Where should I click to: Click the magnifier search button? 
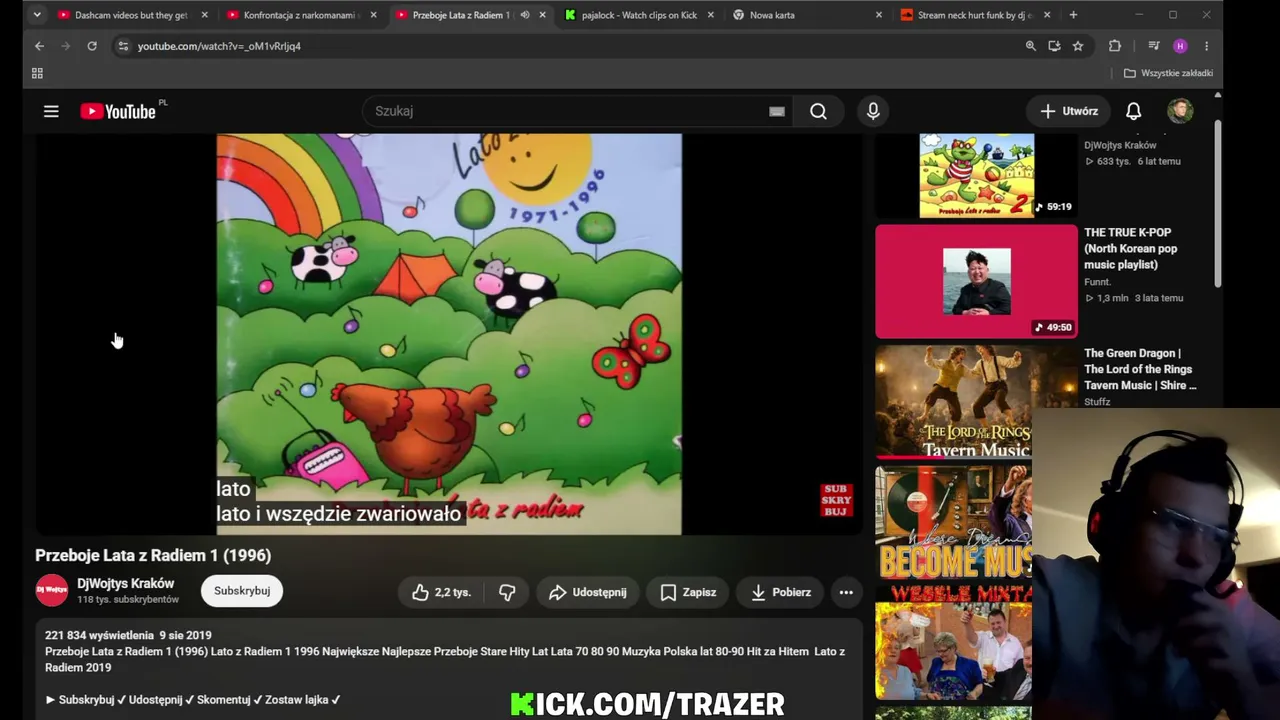tap(818, 111)
